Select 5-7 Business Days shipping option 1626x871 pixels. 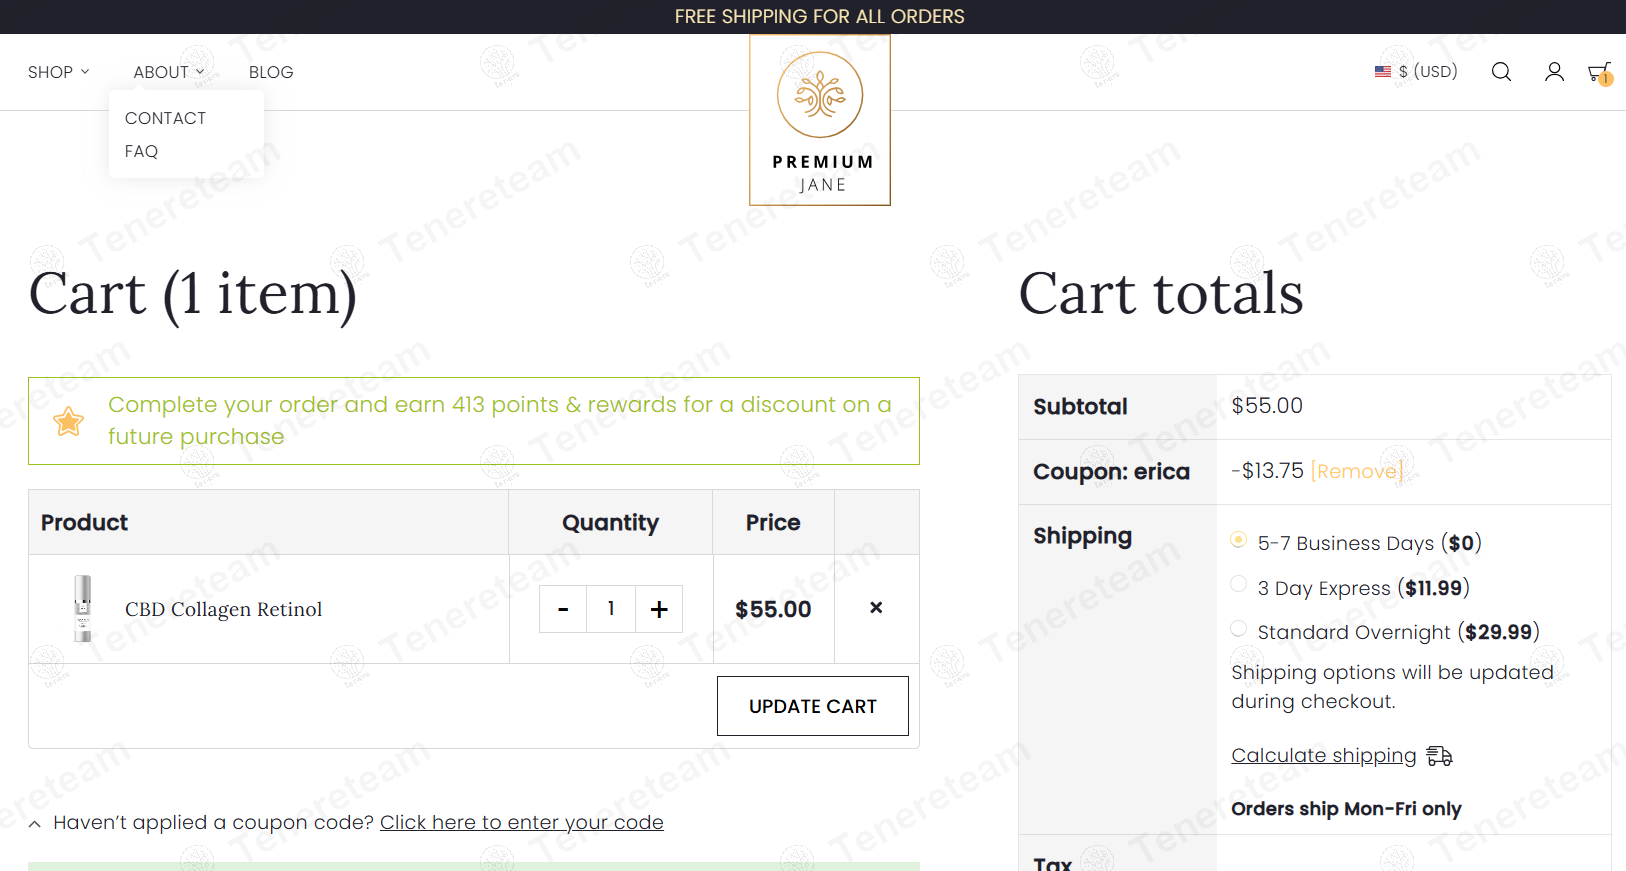click(1239, 540)
